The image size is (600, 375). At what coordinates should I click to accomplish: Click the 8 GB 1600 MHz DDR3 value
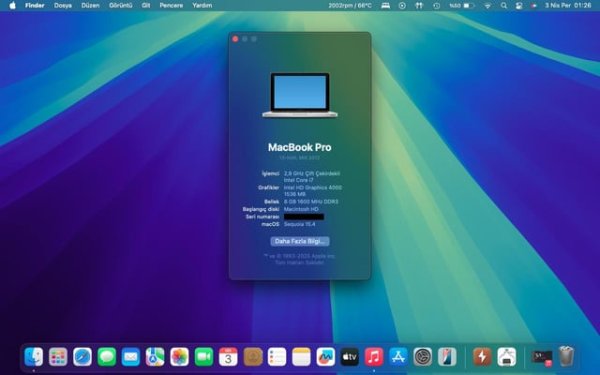point(311,201)
